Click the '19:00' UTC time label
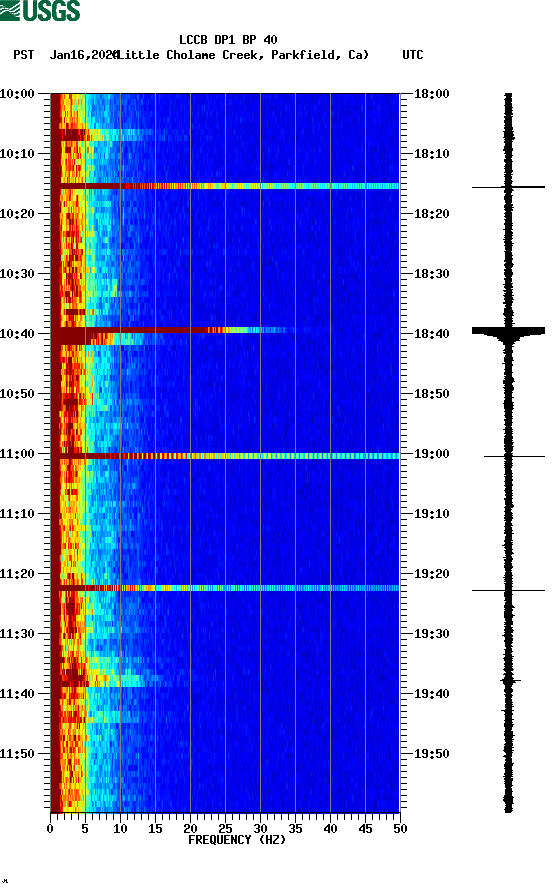The height and width of the screenshot is (892, 552). (x=431, y=453)
